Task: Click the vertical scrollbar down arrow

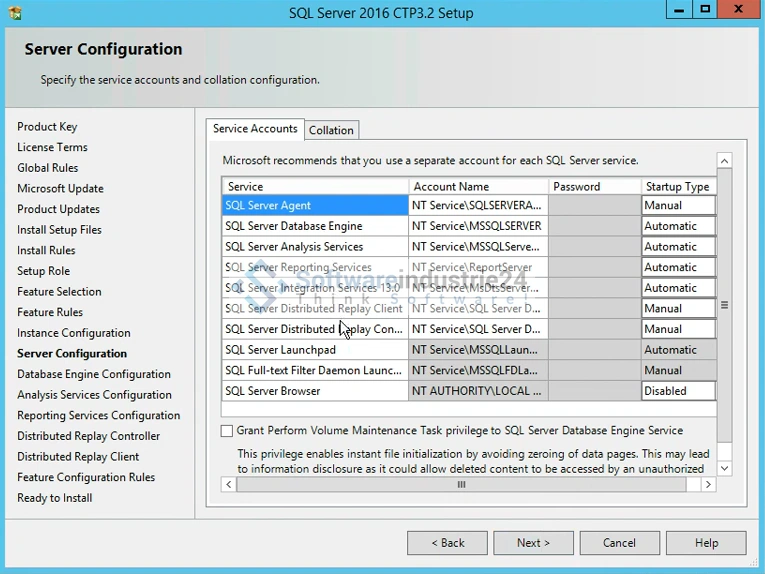Action: (x=724, y=468)
